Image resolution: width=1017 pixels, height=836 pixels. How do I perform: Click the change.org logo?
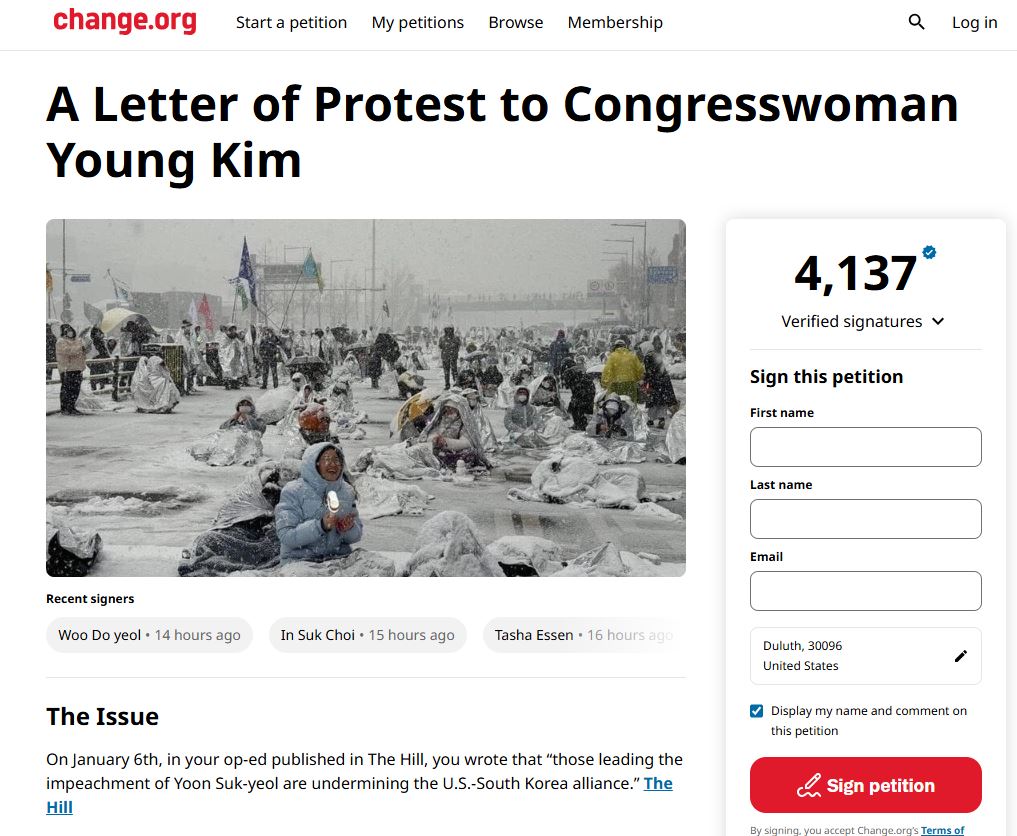[x=124, y=21]
